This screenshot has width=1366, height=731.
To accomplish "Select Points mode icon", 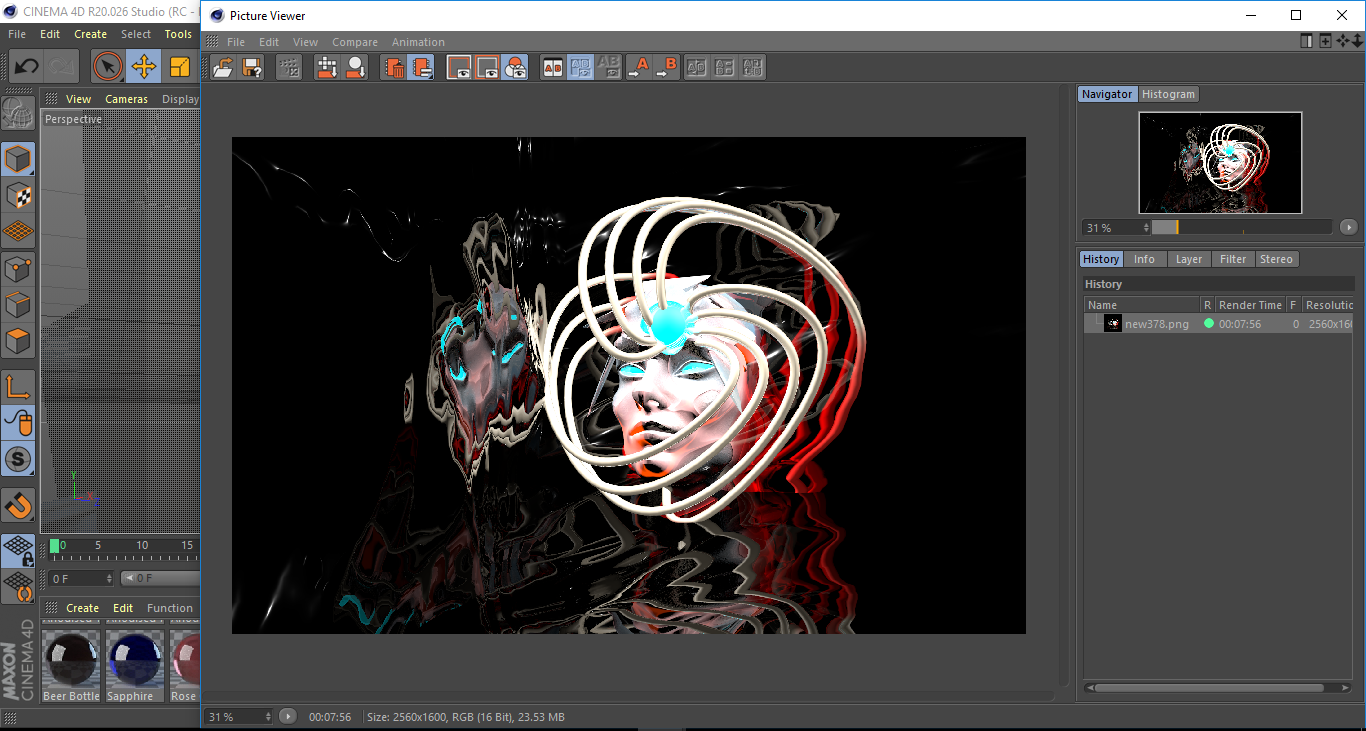I will (18, 269).
